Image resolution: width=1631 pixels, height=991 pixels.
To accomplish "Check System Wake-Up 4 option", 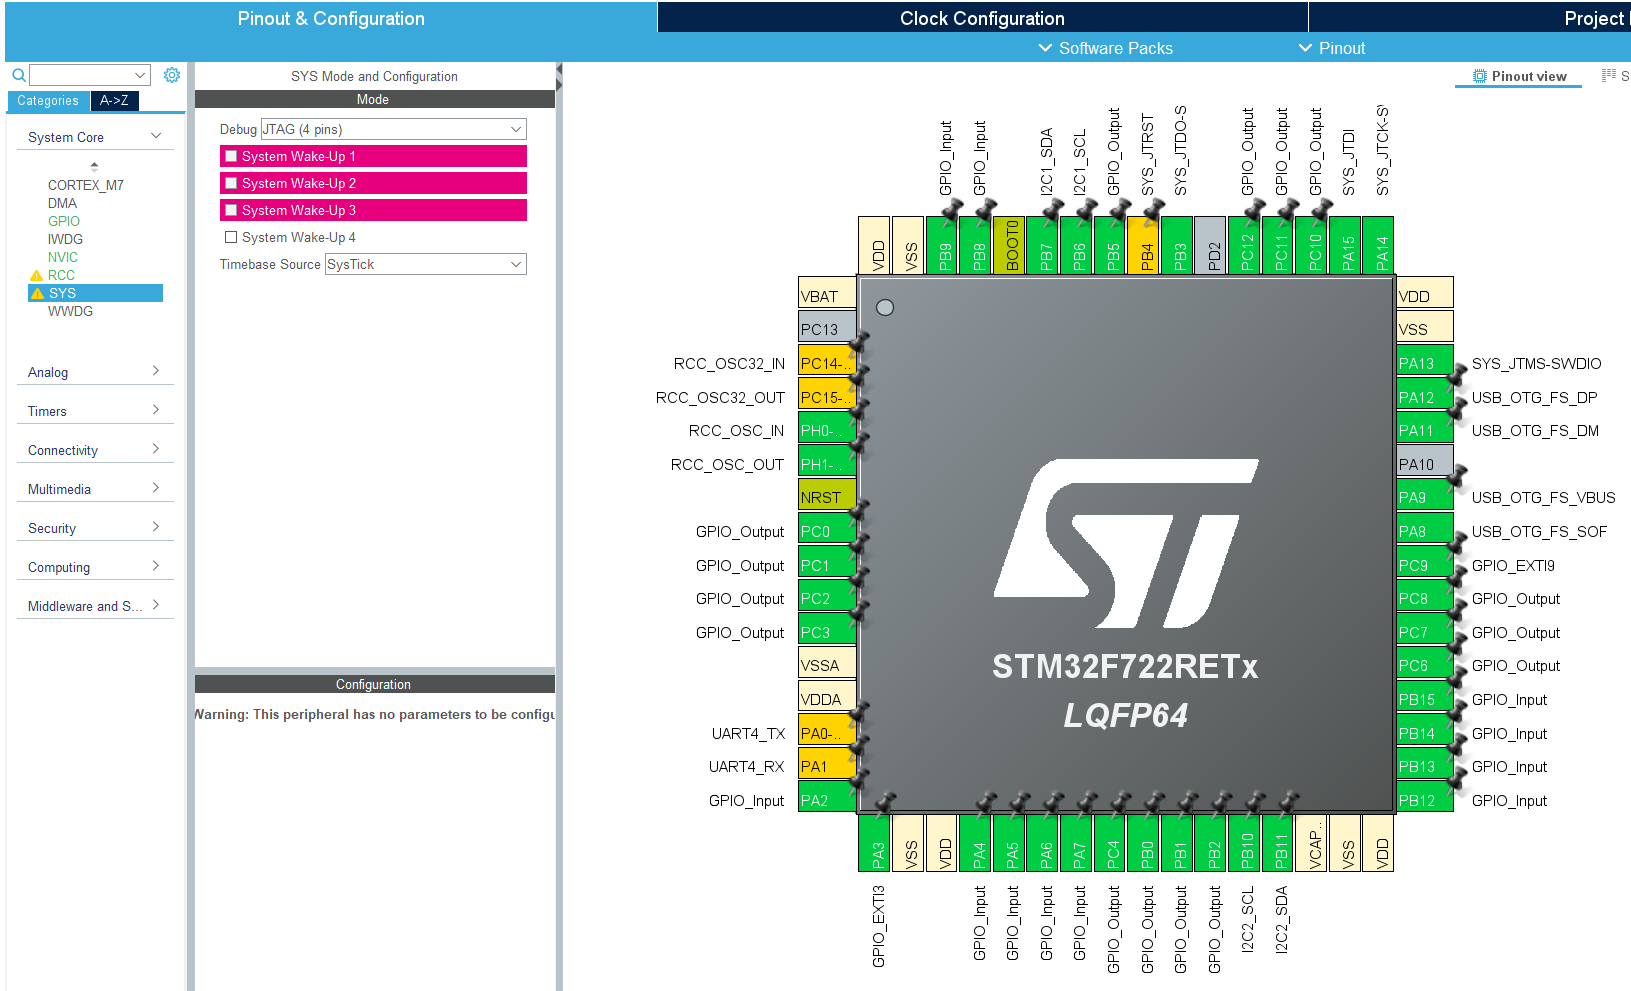I will tap(231, 237).
